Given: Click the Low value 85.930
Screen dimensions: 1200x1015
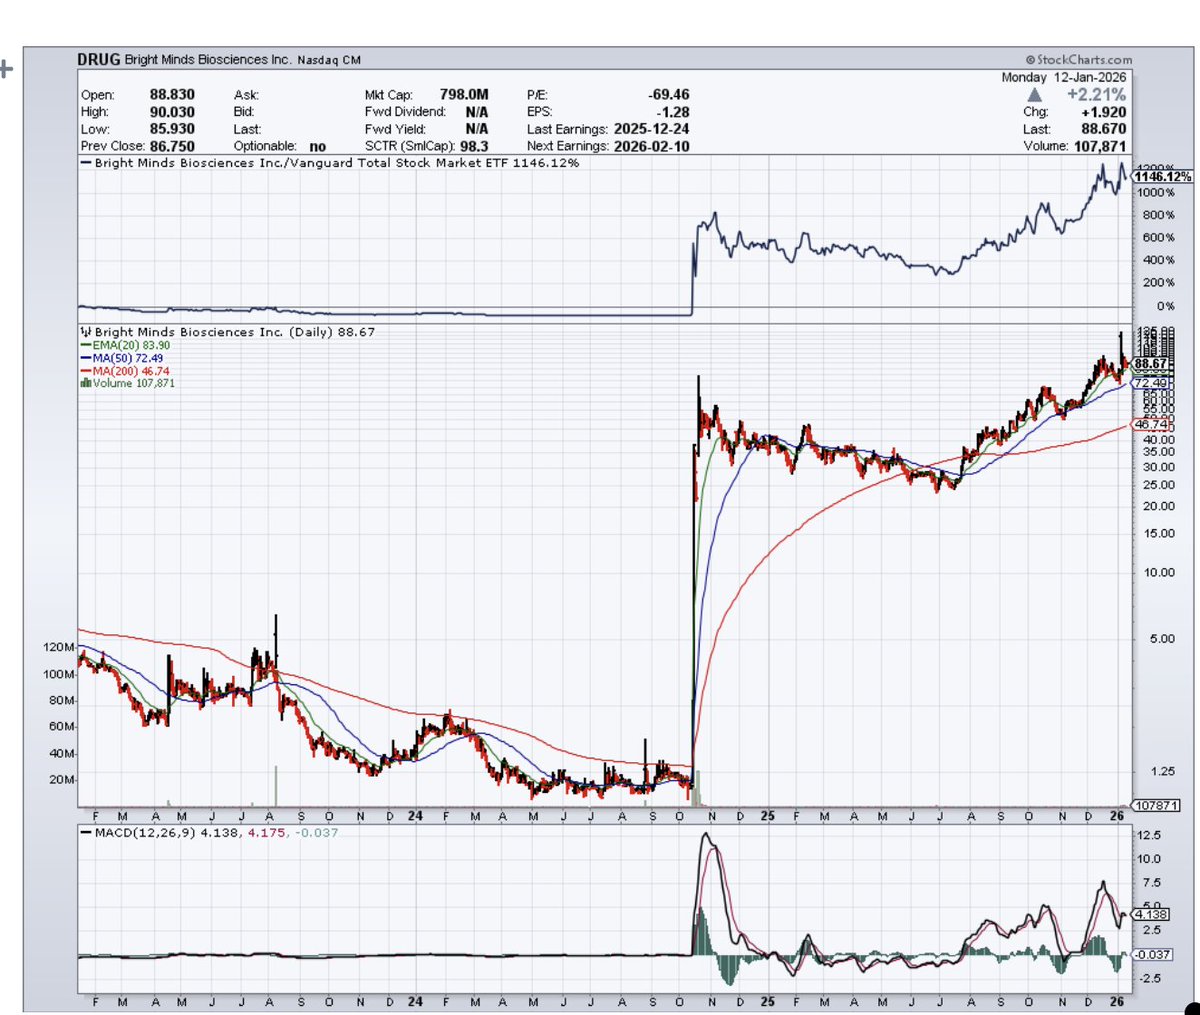Looking at the screenshot, I should pyautogui.click(x=172, y=129).
